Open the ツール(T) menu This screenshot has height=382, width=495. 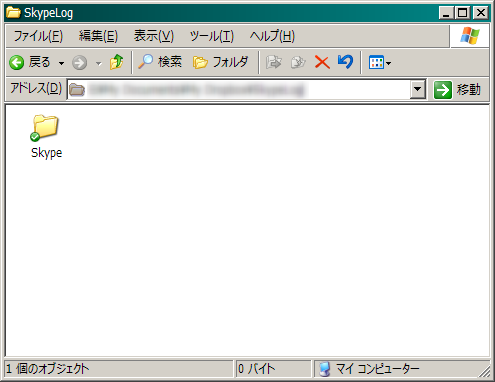tap(212, 36)
